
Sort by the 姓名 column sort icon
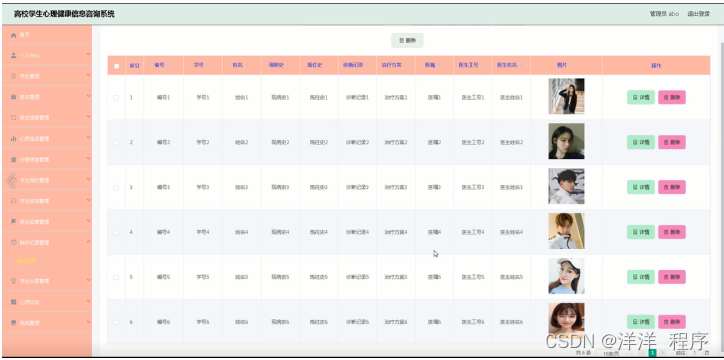pyautogui.click(x=247, y=66)
